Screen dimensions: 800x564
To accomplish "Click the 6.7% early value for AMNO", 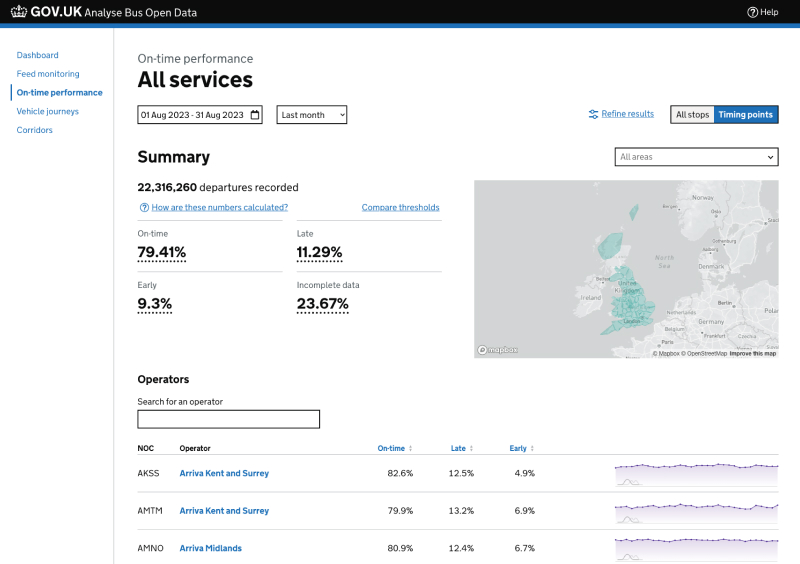I will 524,548.
